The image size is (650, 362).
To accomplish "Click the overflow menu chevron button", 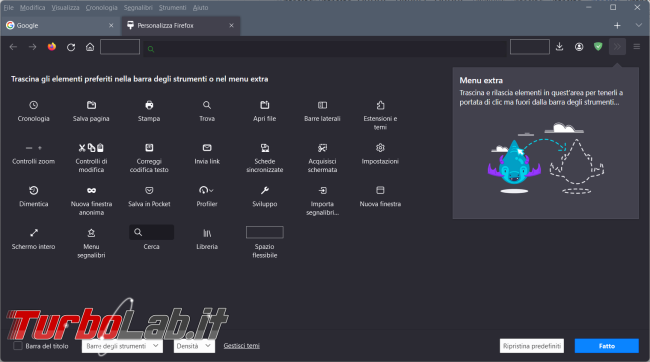I will coord(617,47).
